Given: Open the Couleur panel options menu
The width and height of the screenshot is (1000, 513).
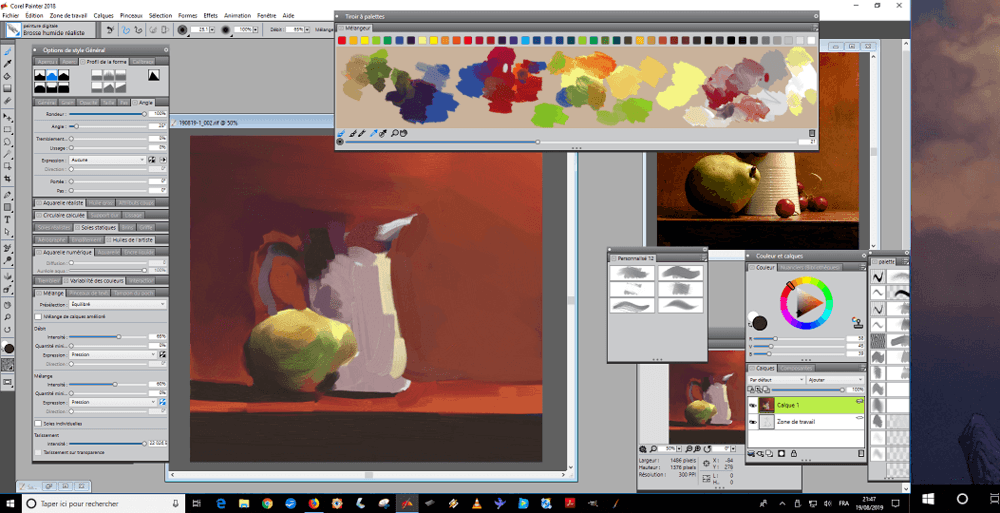Looking at the screenshot, I should click(x=862, y=267).
